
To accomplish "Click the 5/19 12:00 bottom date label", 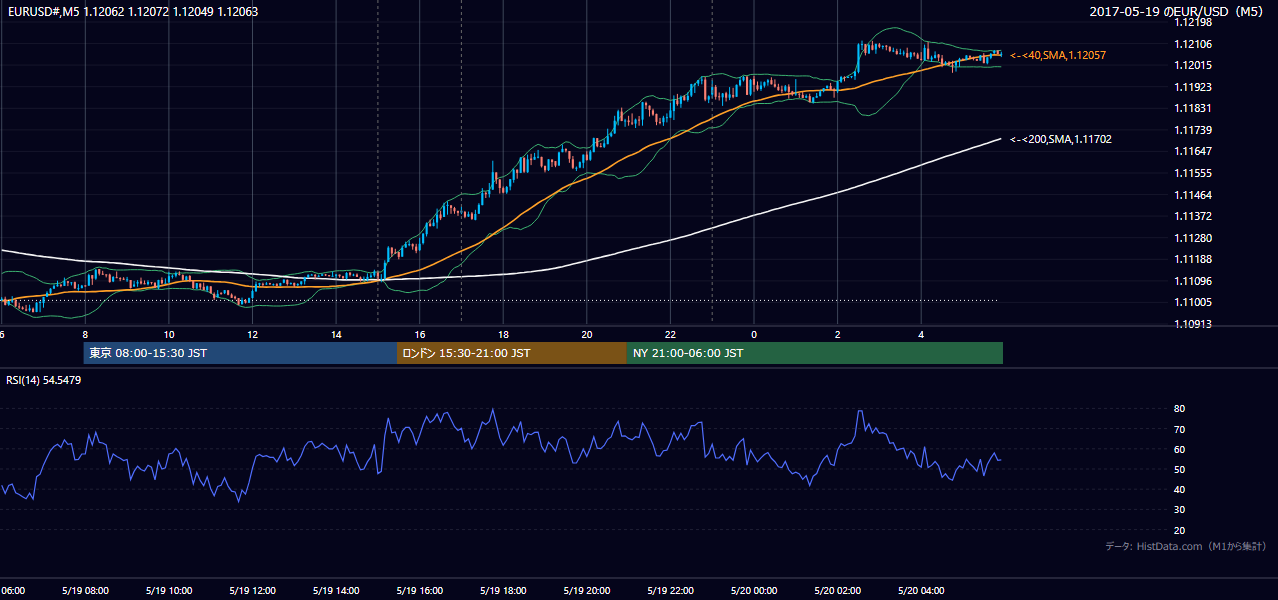I will (252, 590).
